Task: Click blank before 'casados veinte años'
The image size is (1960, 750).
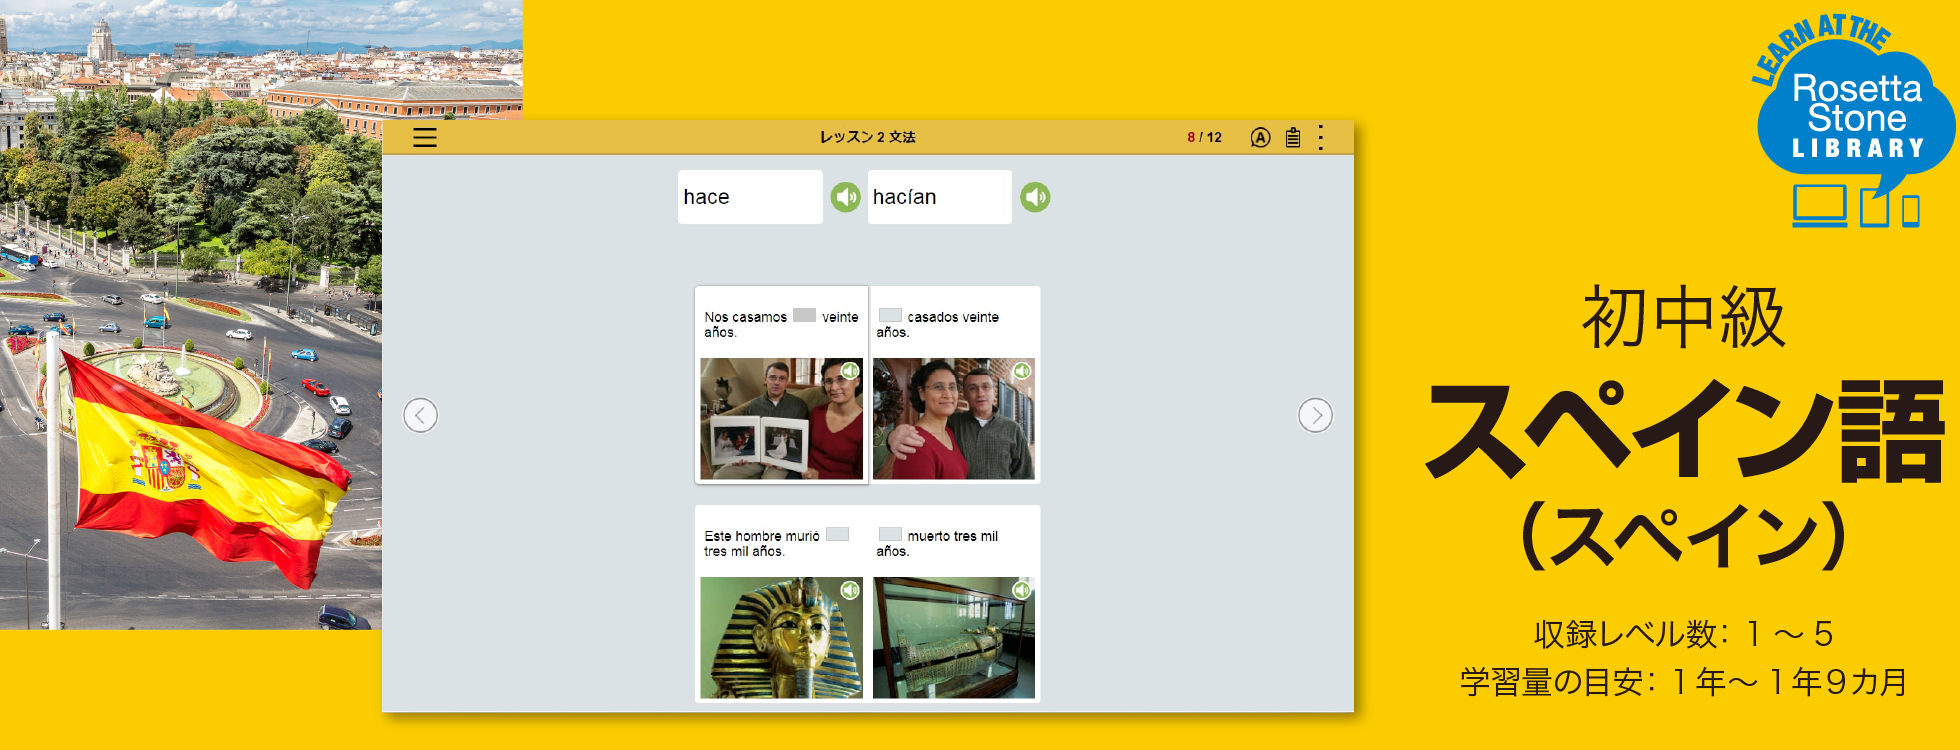Action: [890, 316]
